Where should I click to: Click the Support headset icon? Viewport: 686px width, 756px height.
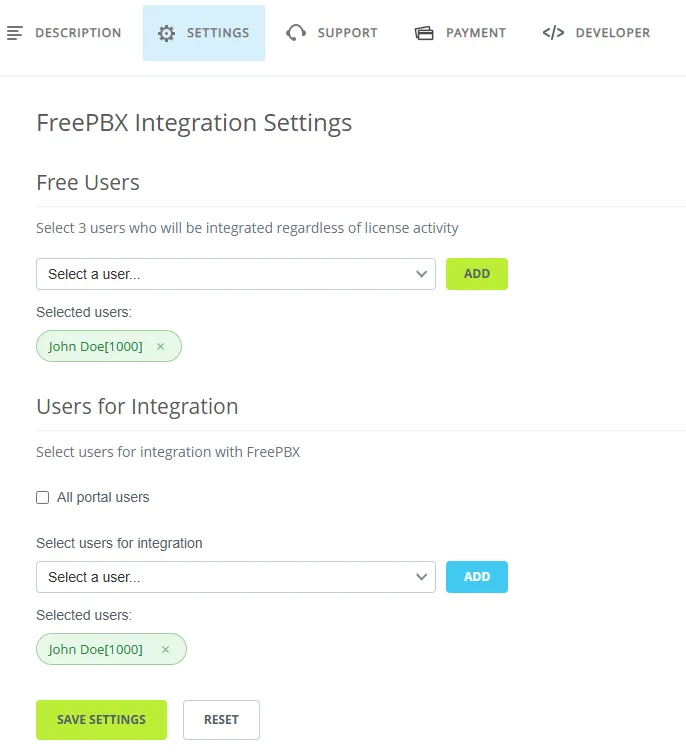(296, 33)
